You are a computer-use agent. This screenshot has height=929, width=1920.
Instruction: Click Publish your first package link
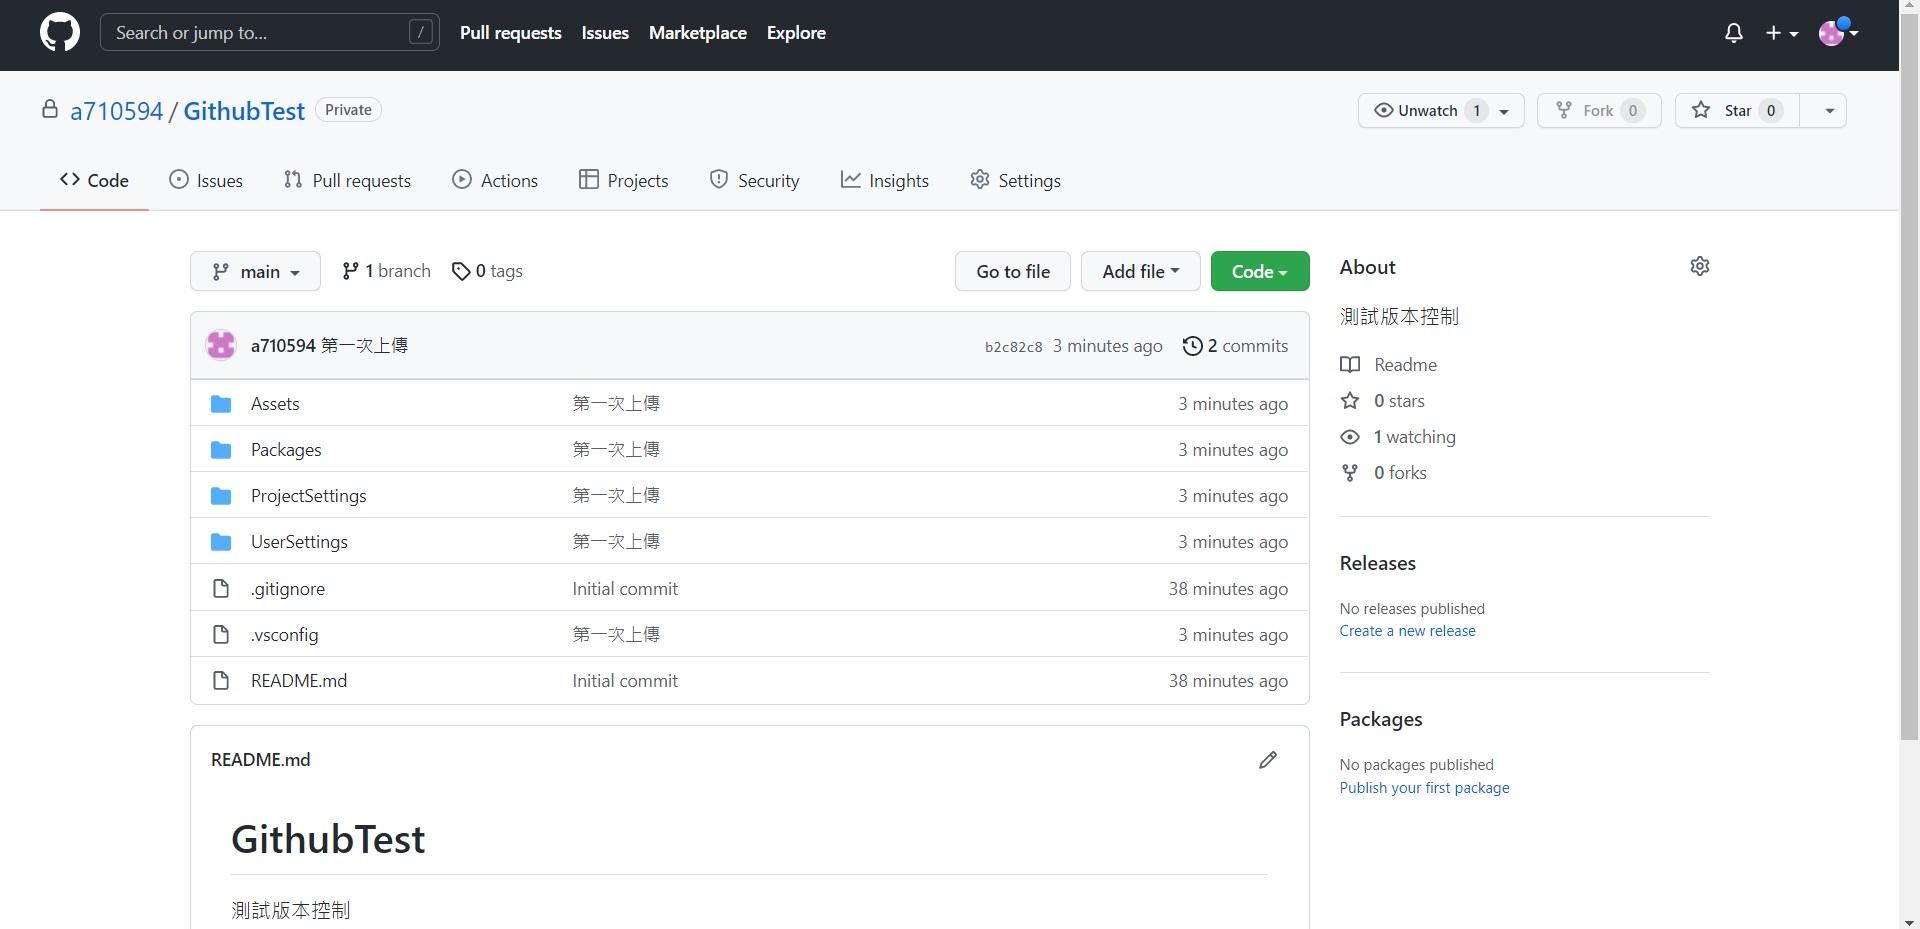point(1424,788)
